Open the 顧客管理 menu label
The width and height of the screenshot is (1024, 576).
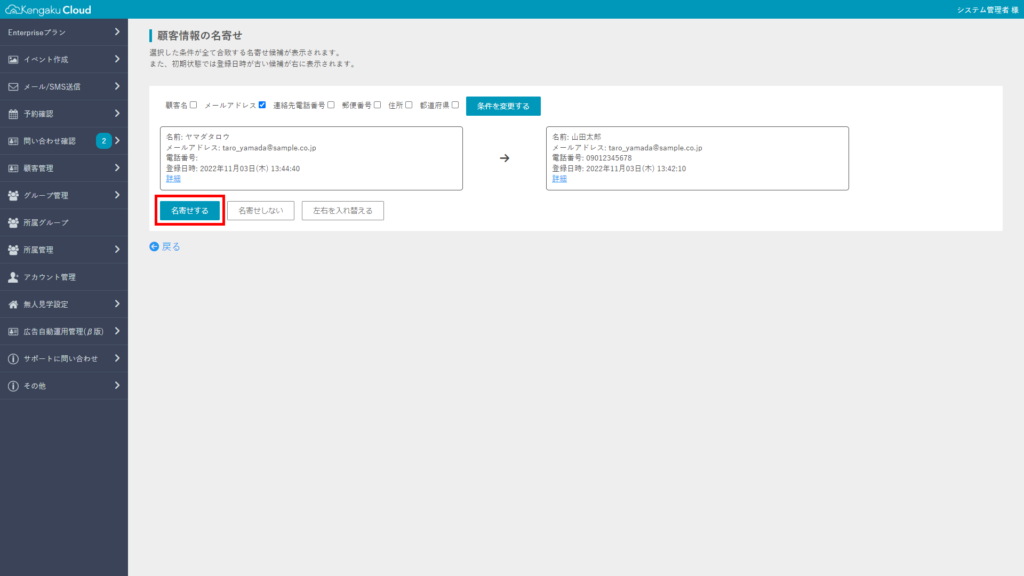click(39, 168)
